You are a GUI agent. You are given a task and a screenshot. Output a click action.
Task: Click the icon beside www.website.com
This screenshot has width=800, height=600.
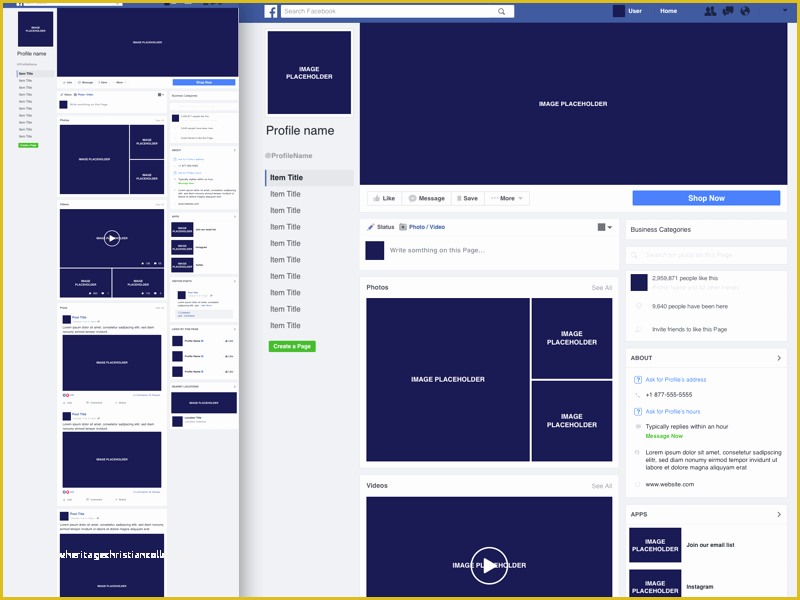[x=637, y=485]
